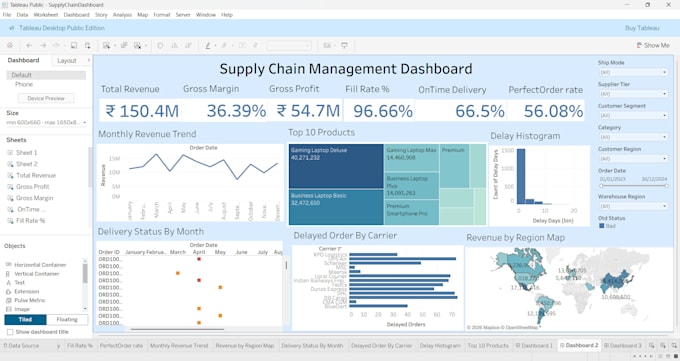Open the Worksheet menu
The height and width of the screenshot is (361, 680).
[46, 15]
